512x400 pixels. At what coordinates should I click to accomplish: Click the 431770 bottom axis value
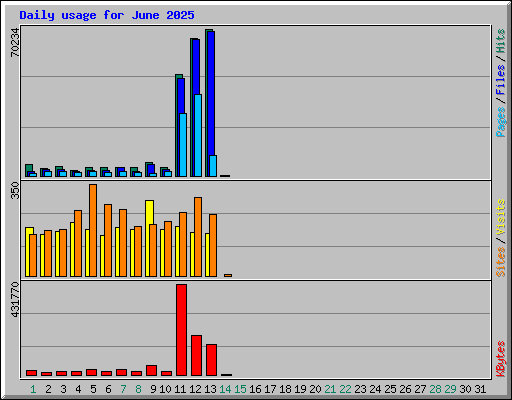15,299
